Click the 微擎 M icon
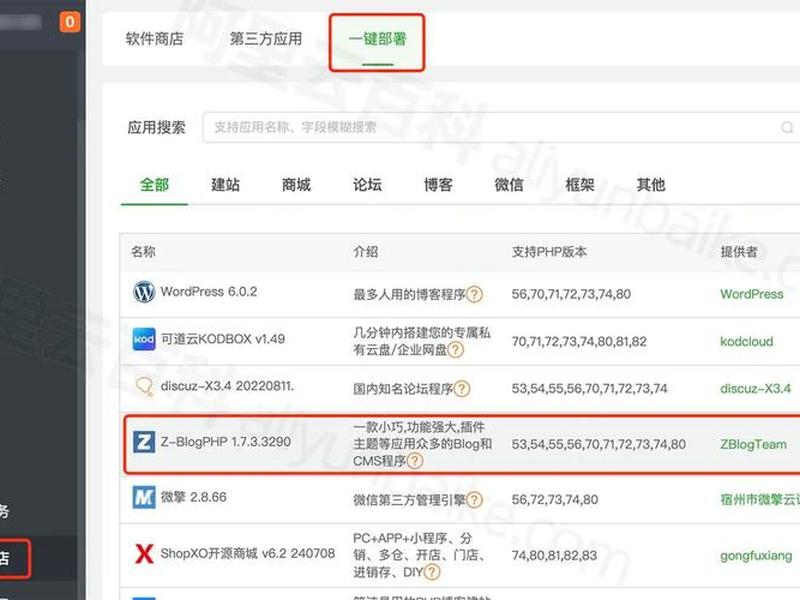800x600 pixels. coord(144,497)
